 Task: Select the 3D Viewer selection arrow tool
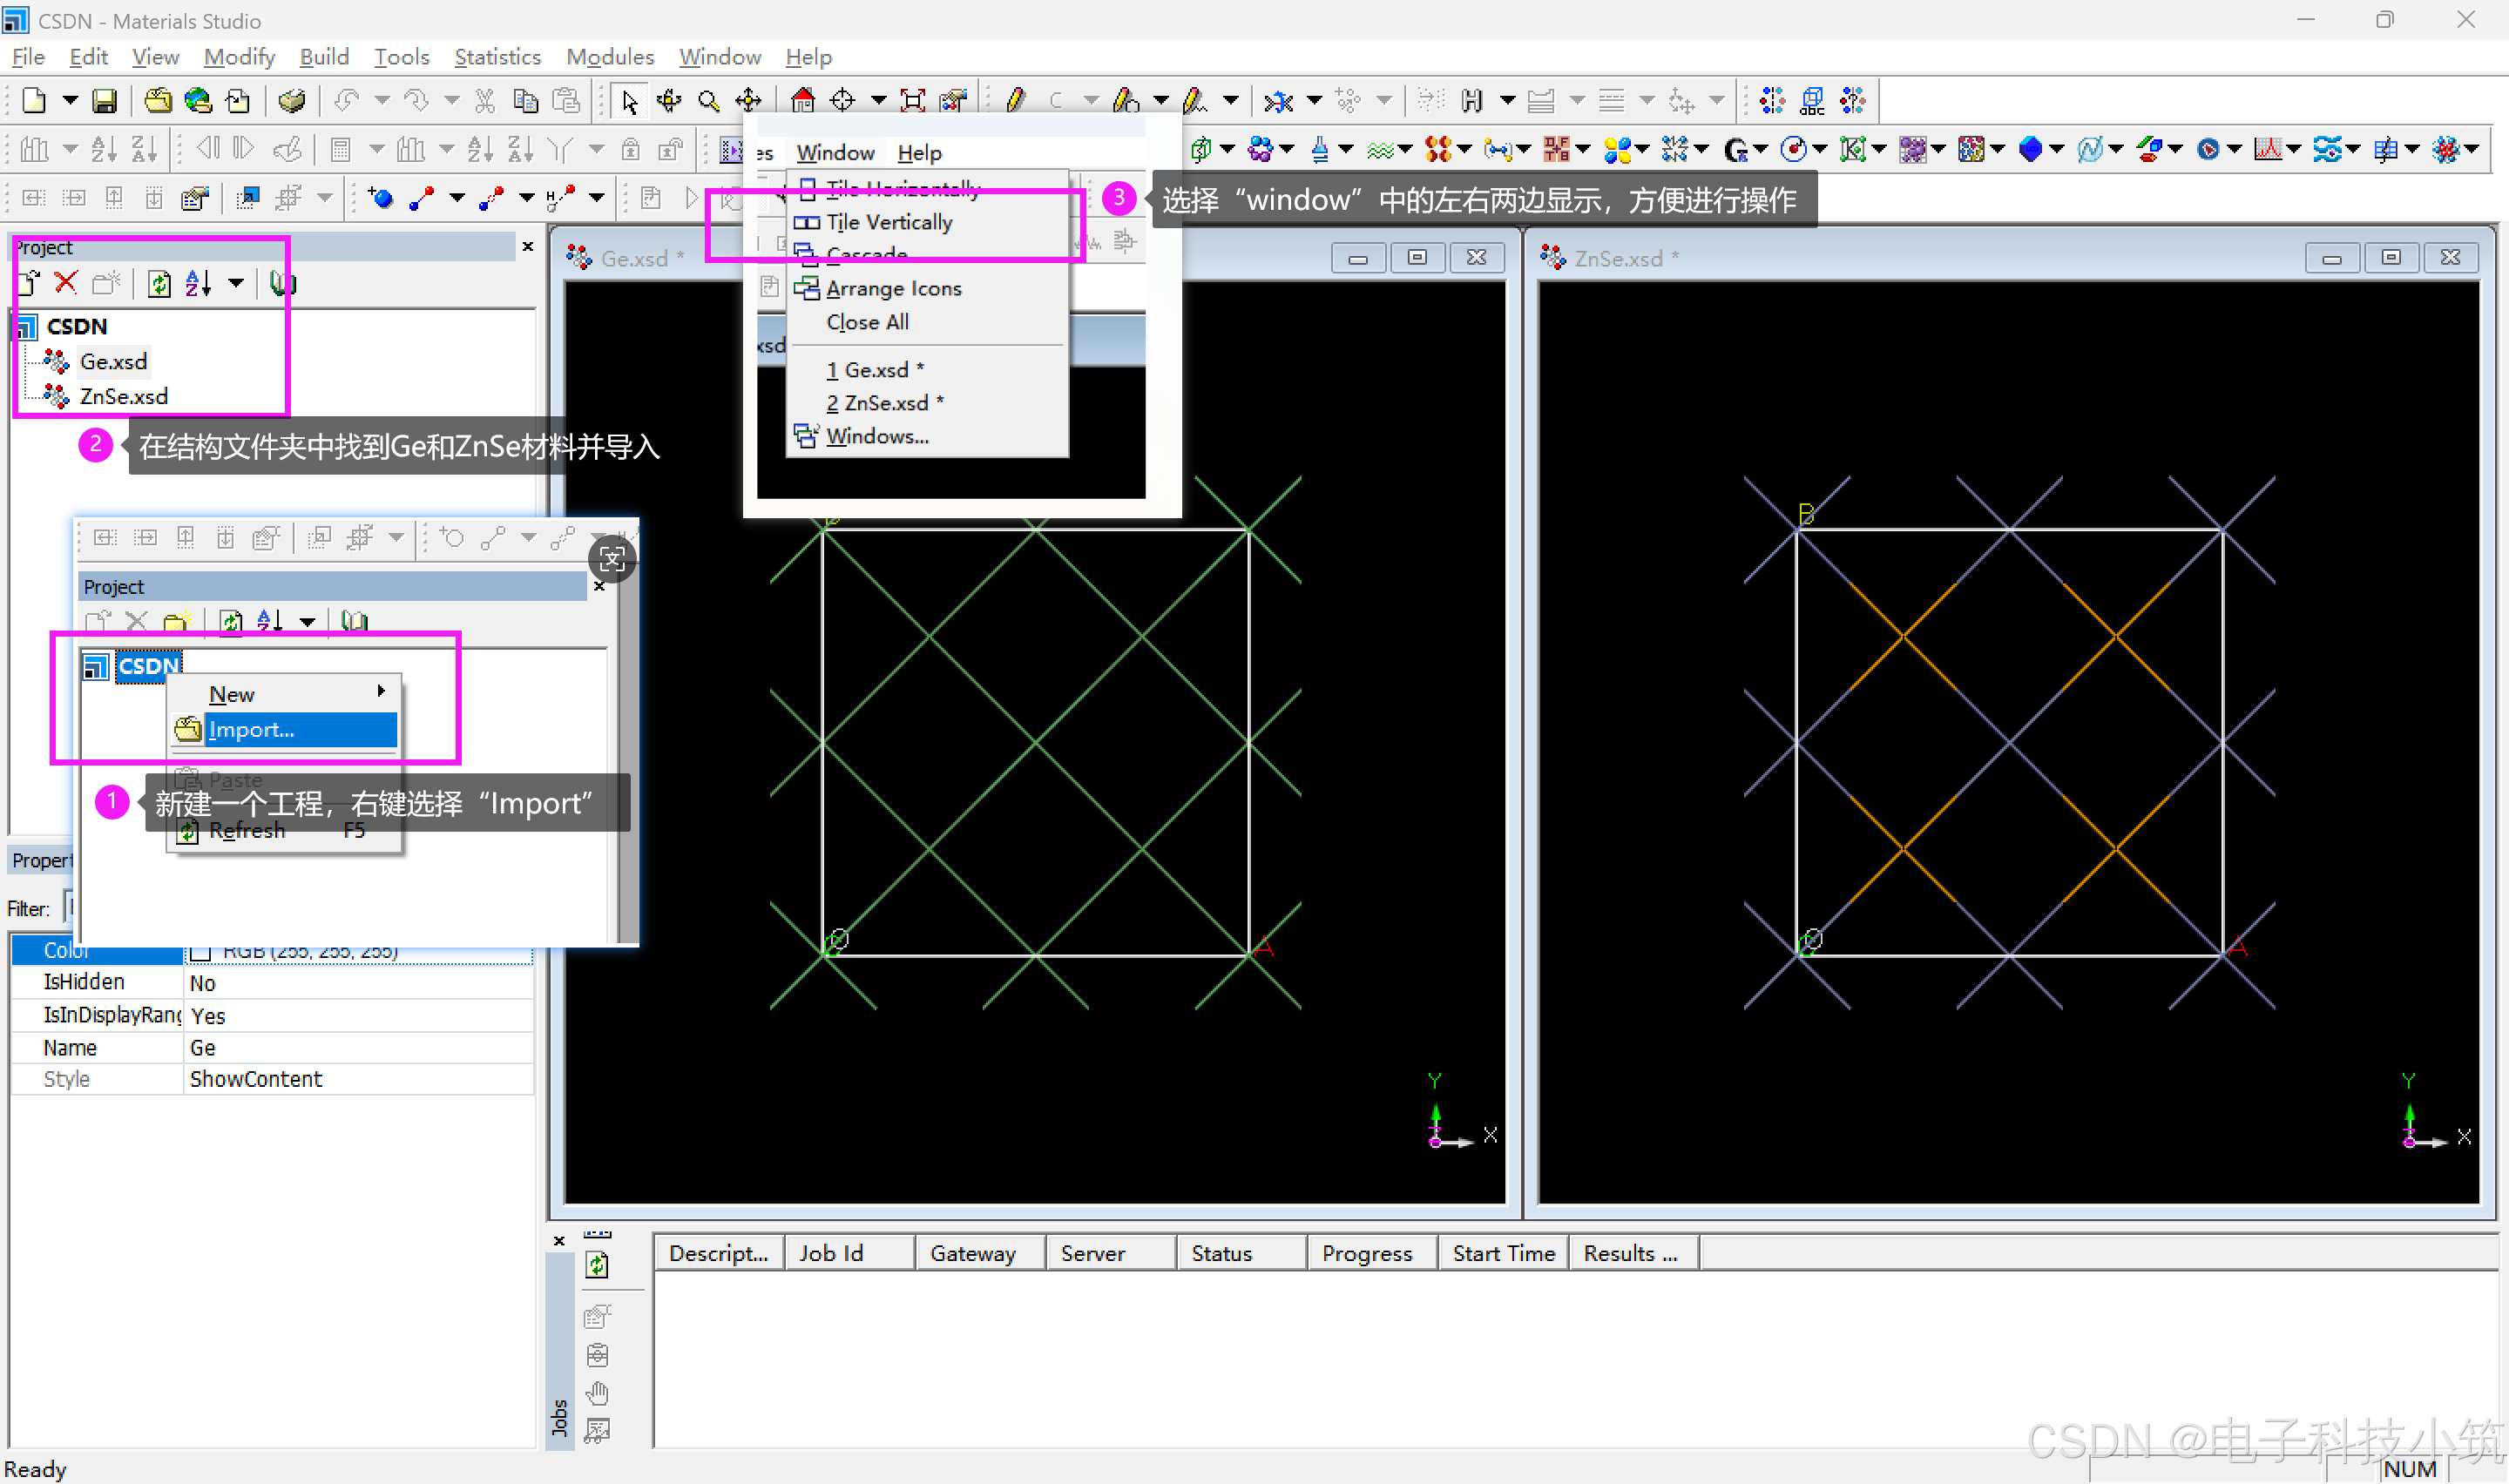[x=629, y=100]
